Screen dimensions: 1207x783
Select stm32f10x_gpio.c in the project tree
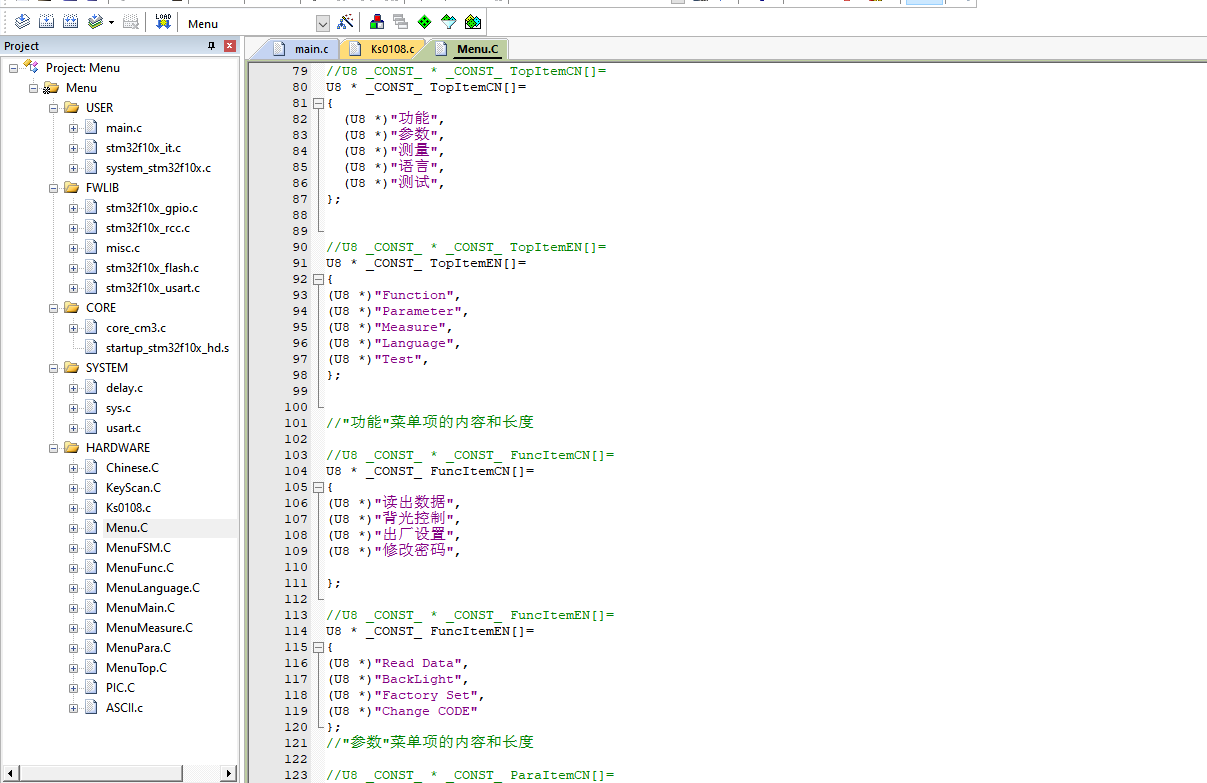pos(152,208)
